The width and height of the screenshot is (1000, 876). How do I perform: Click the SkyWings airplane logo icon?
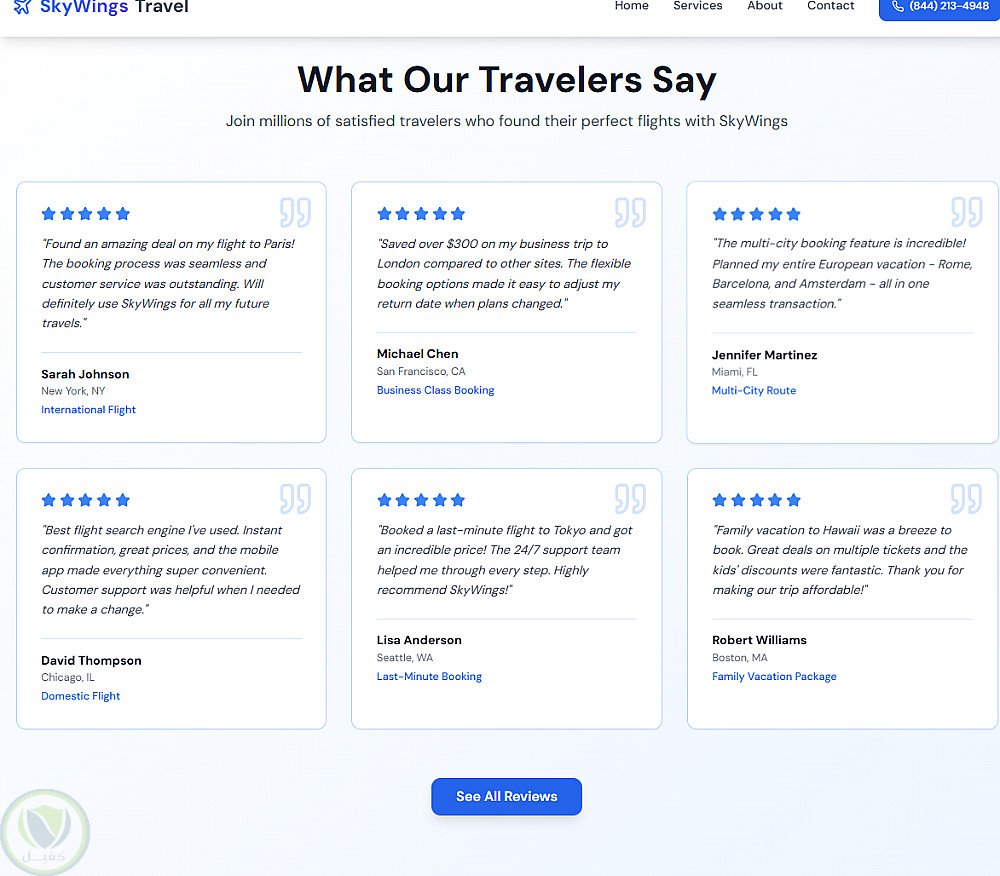23,7
